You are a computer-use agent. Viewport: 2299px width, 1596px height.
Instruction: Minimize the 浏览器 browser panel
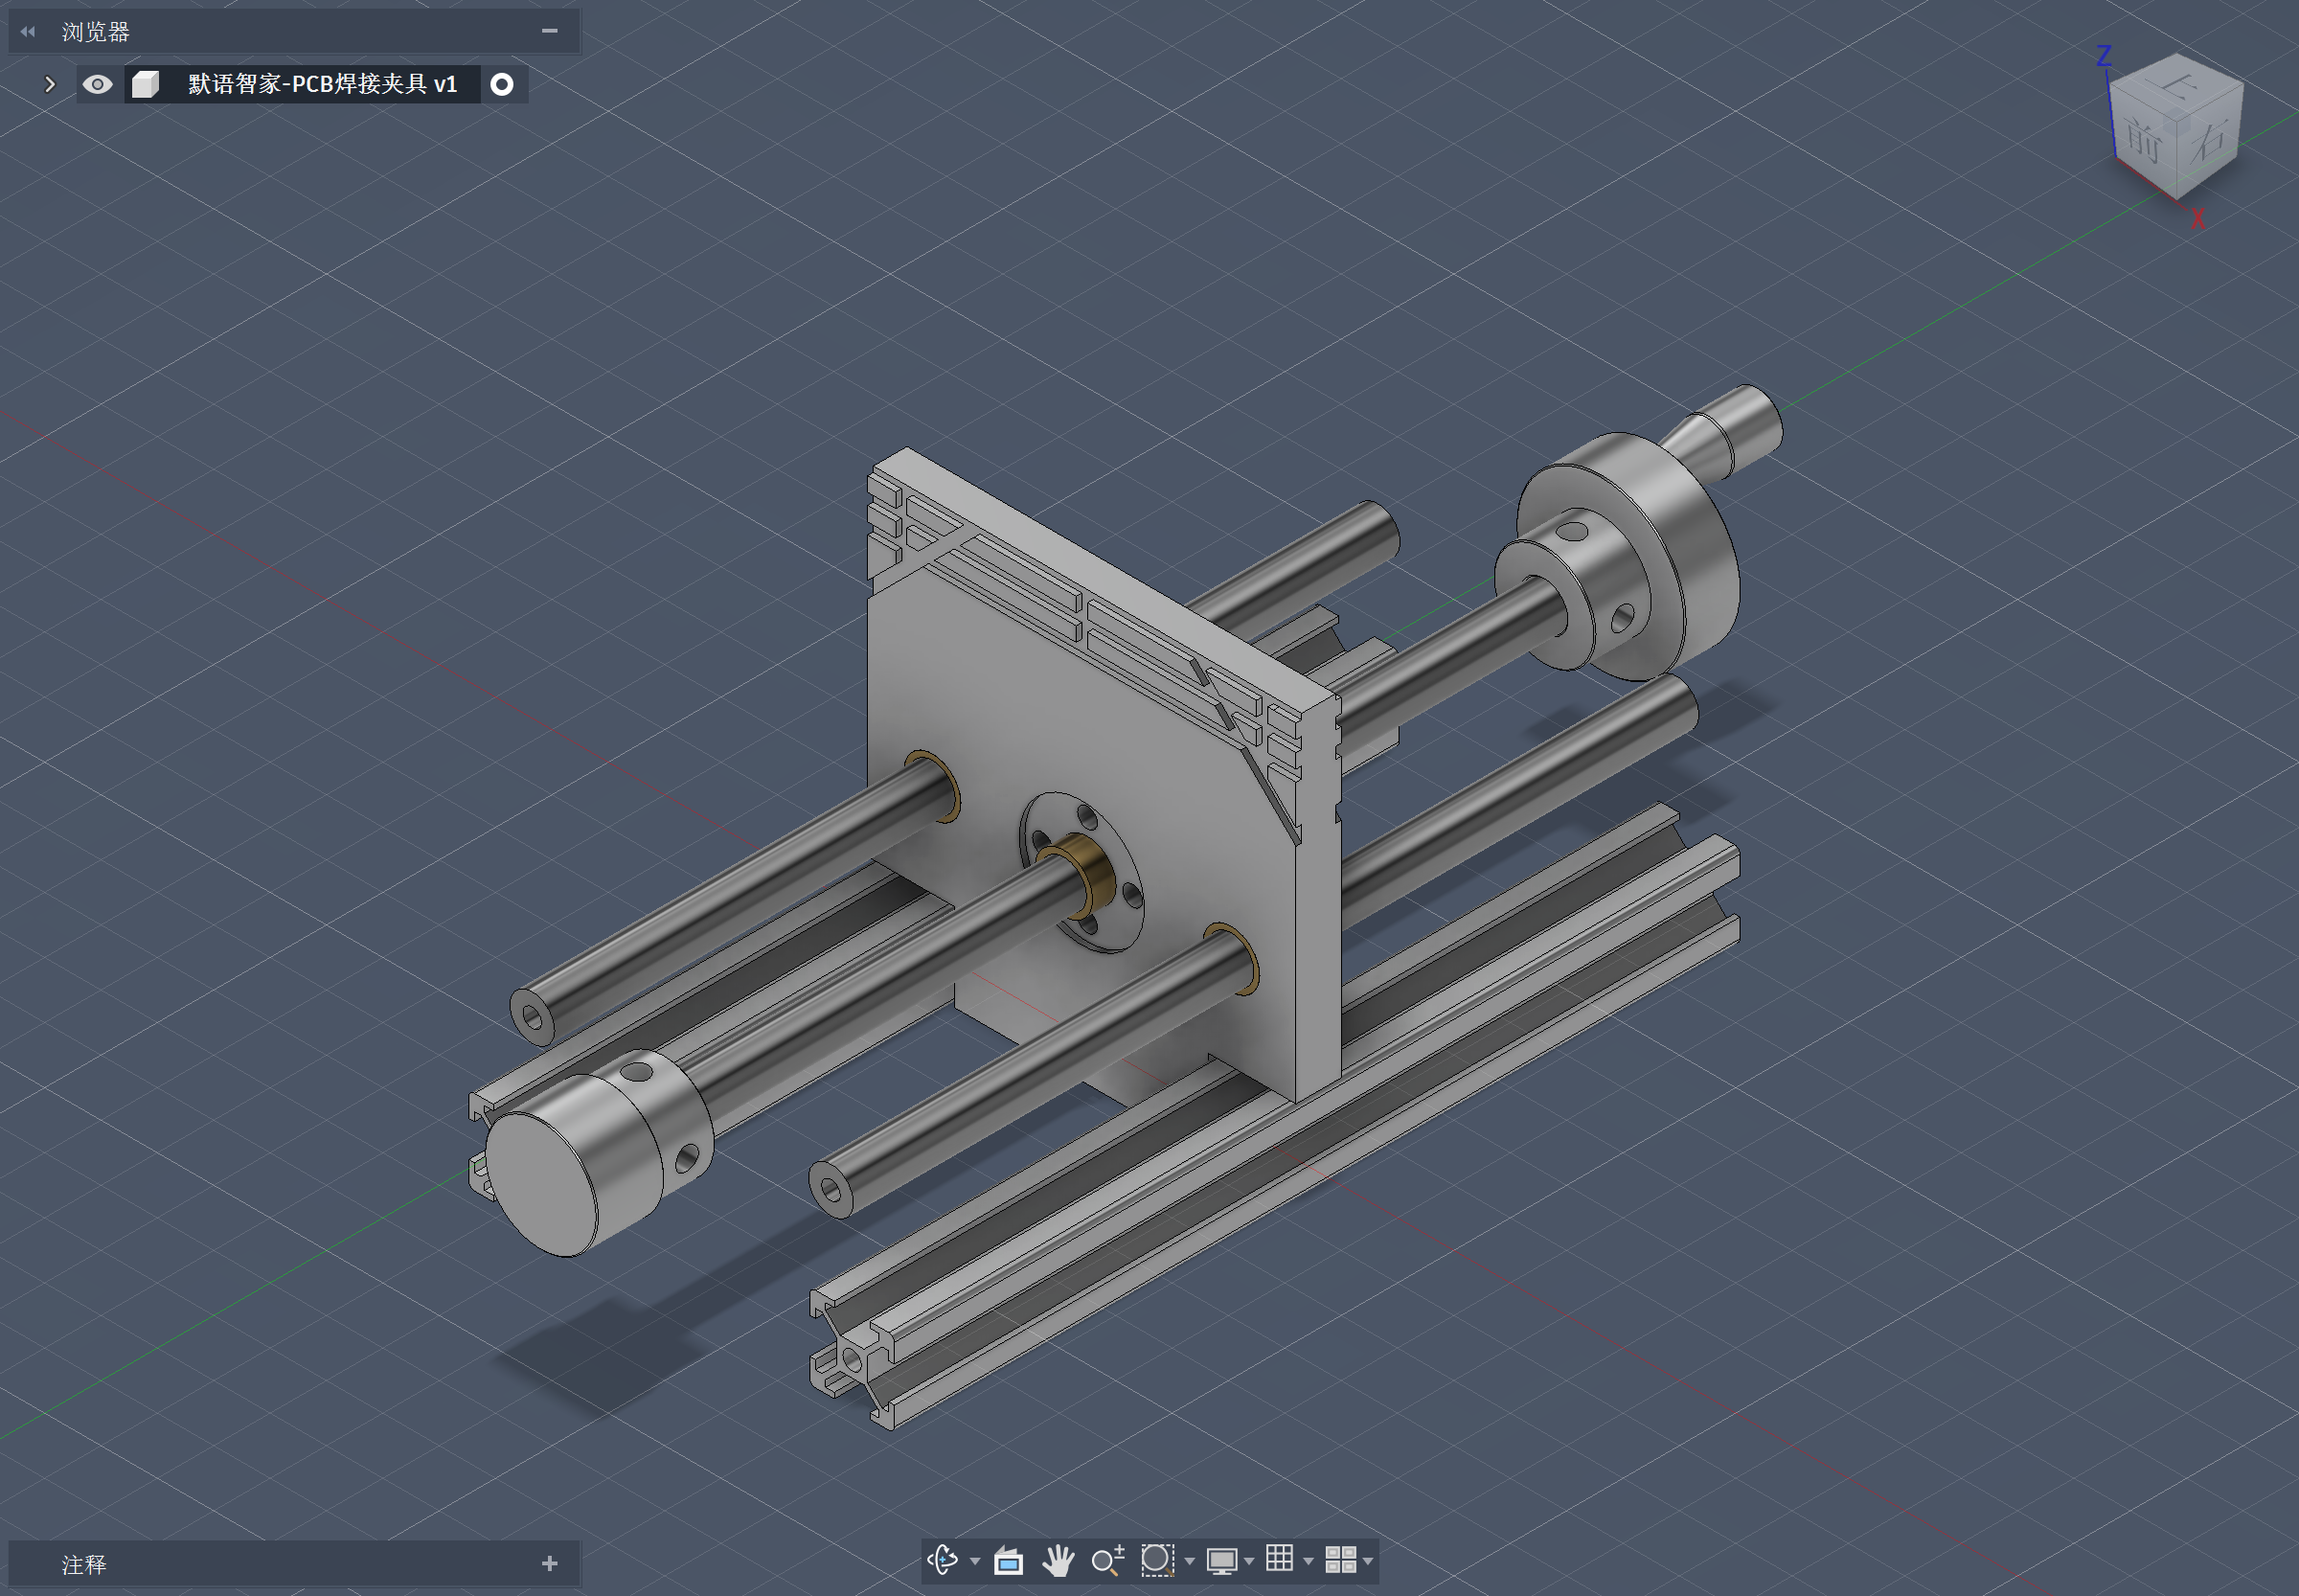point(549,31)
